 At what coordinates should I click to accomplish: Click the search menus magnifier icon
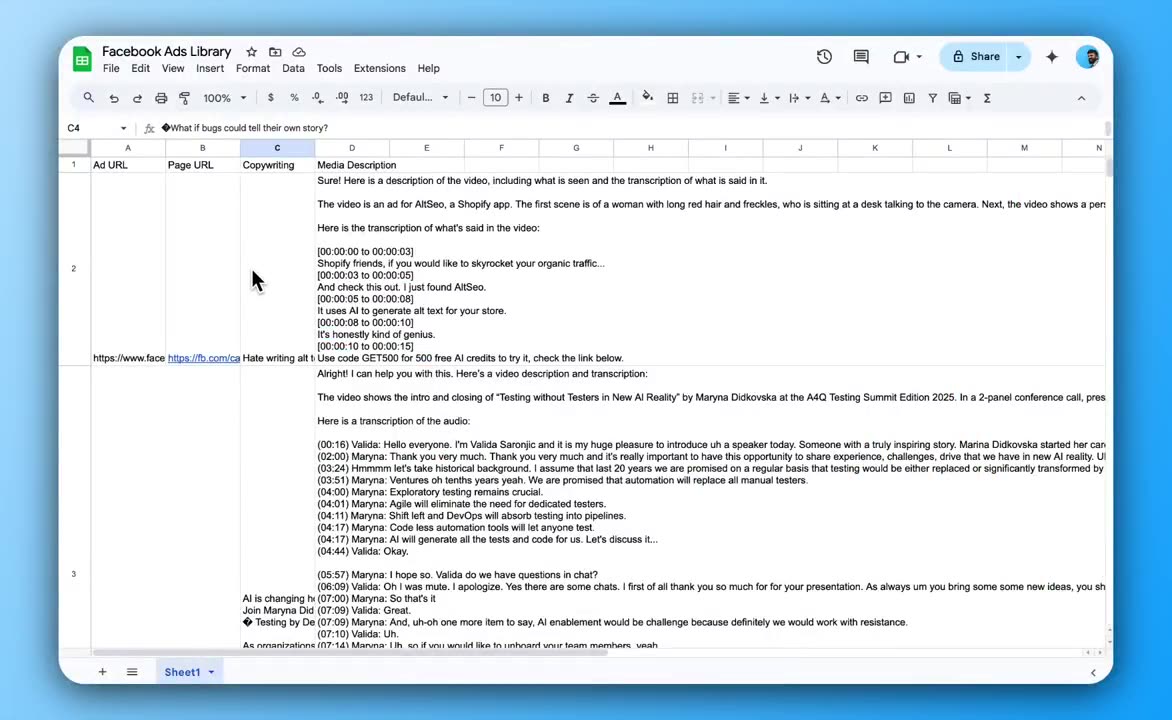(88, 98)
